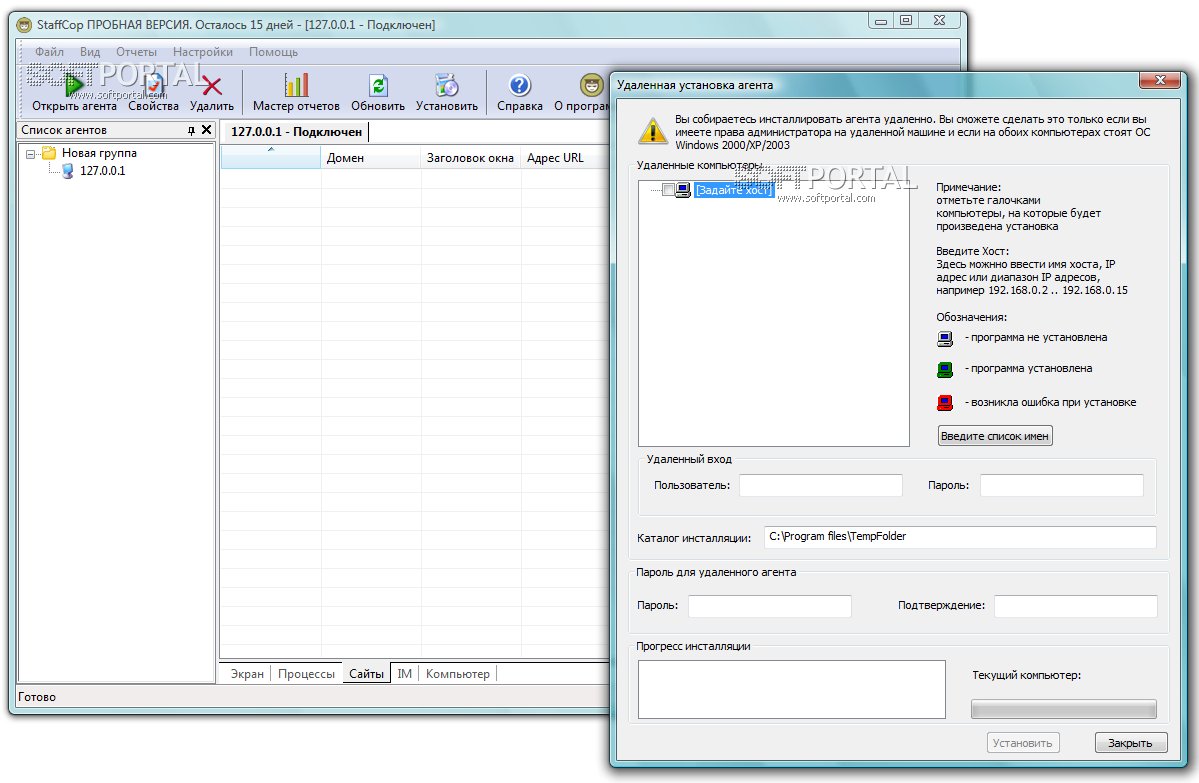Open Справка help icon
Viewport: 1199px width, 783px height.
pos(520,85)
